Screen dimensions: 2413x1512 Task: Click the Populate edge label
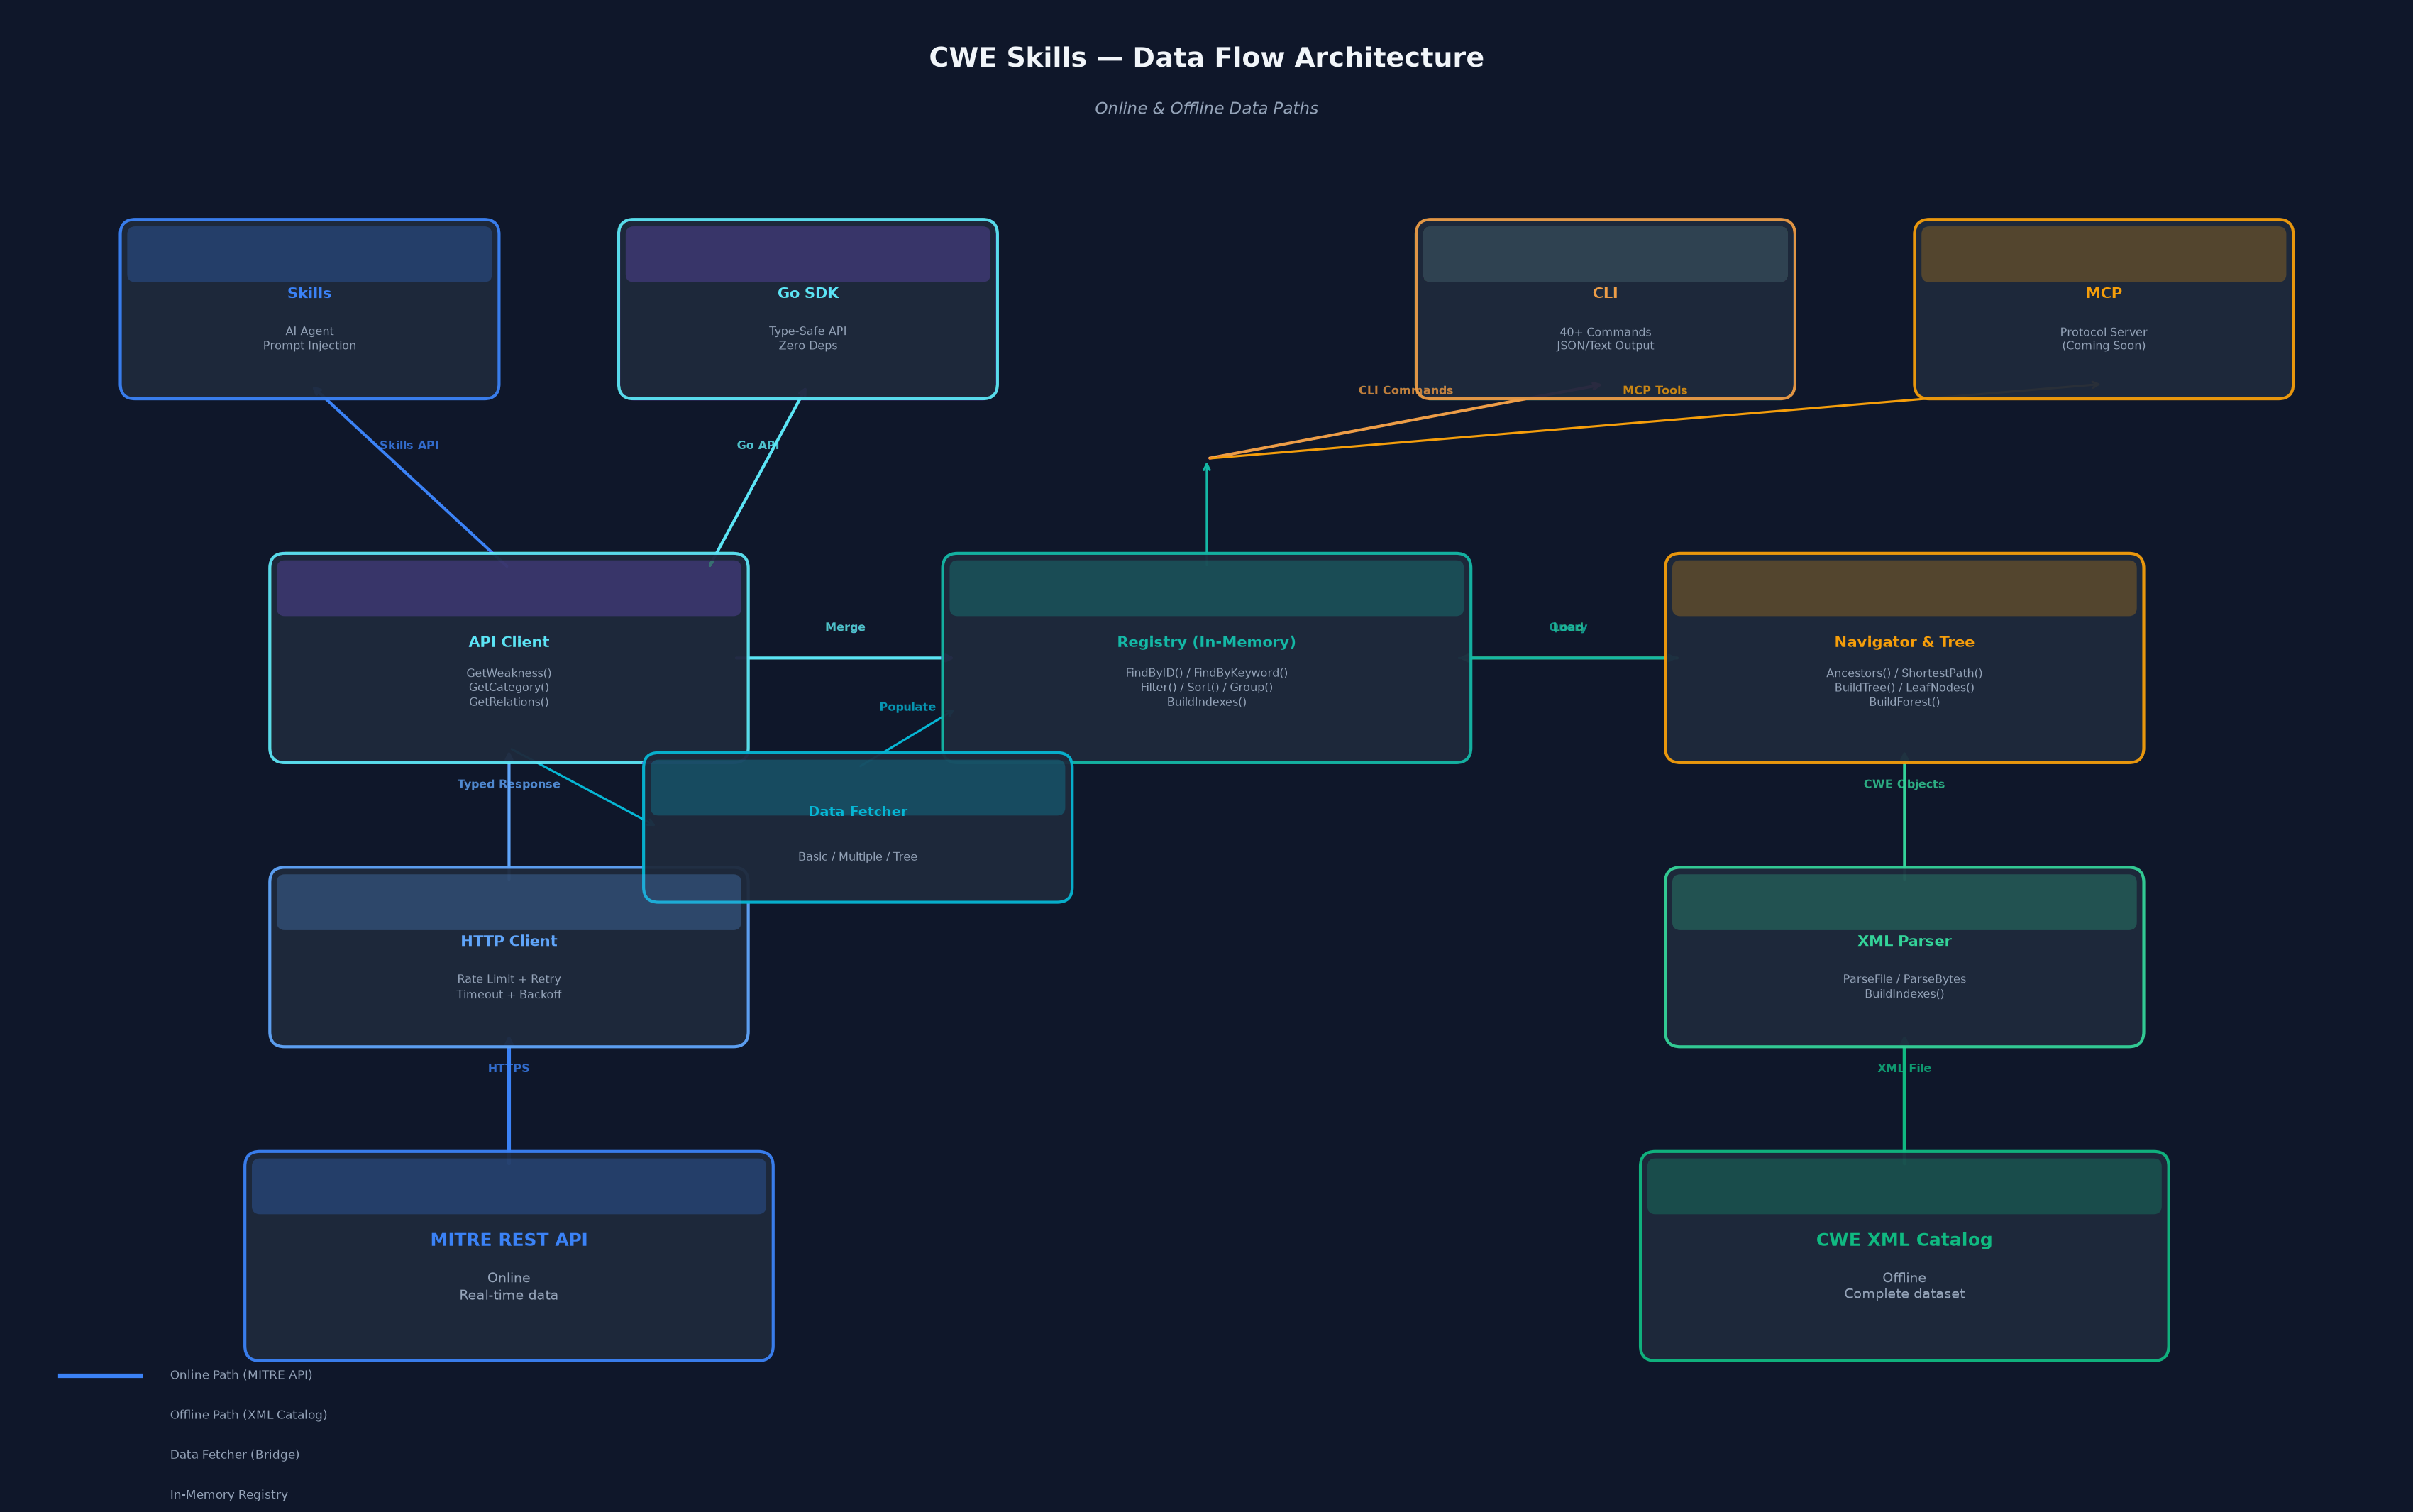tap(907, 707)
